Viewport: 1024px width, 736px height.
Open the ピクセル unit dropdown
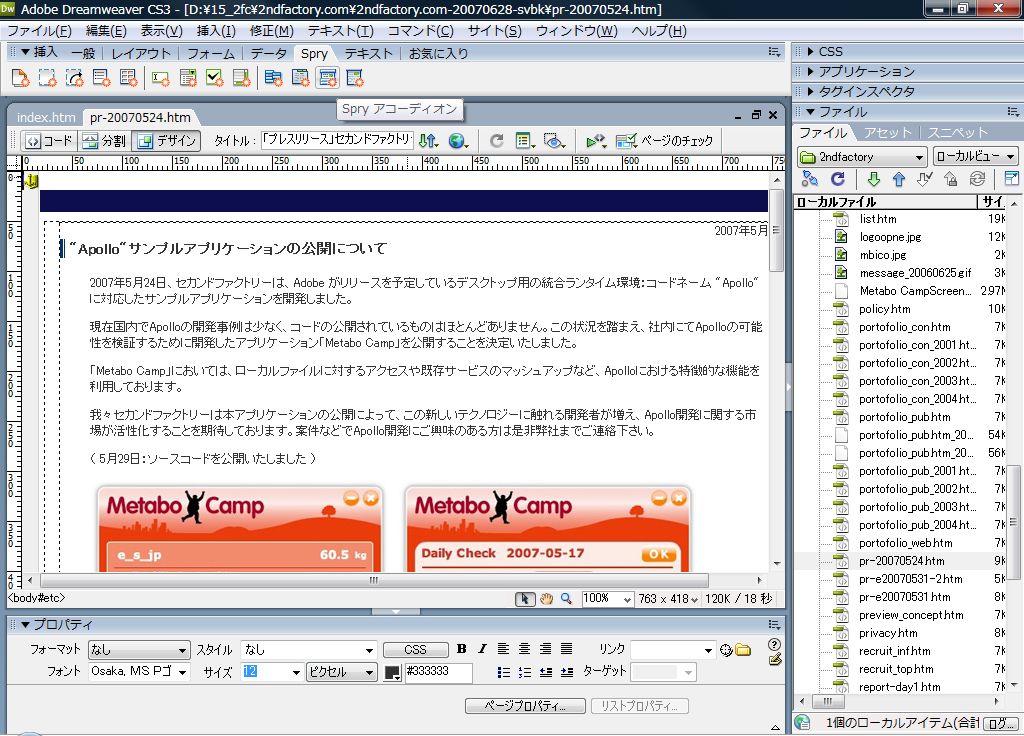tap(342, 672)
